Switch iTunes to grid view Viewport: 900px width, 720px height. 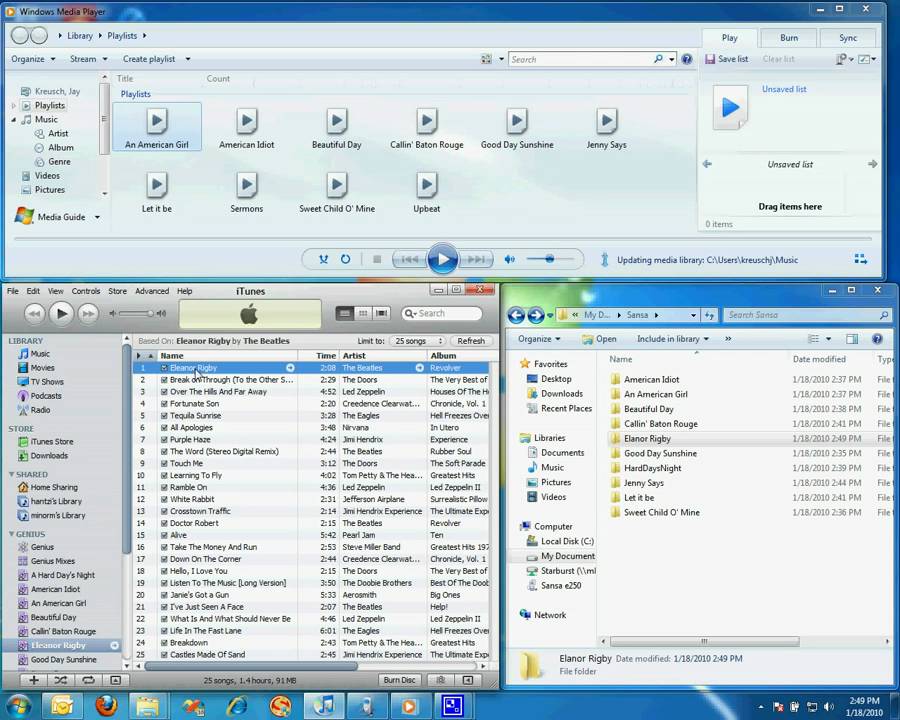click(x=363, y=313)
